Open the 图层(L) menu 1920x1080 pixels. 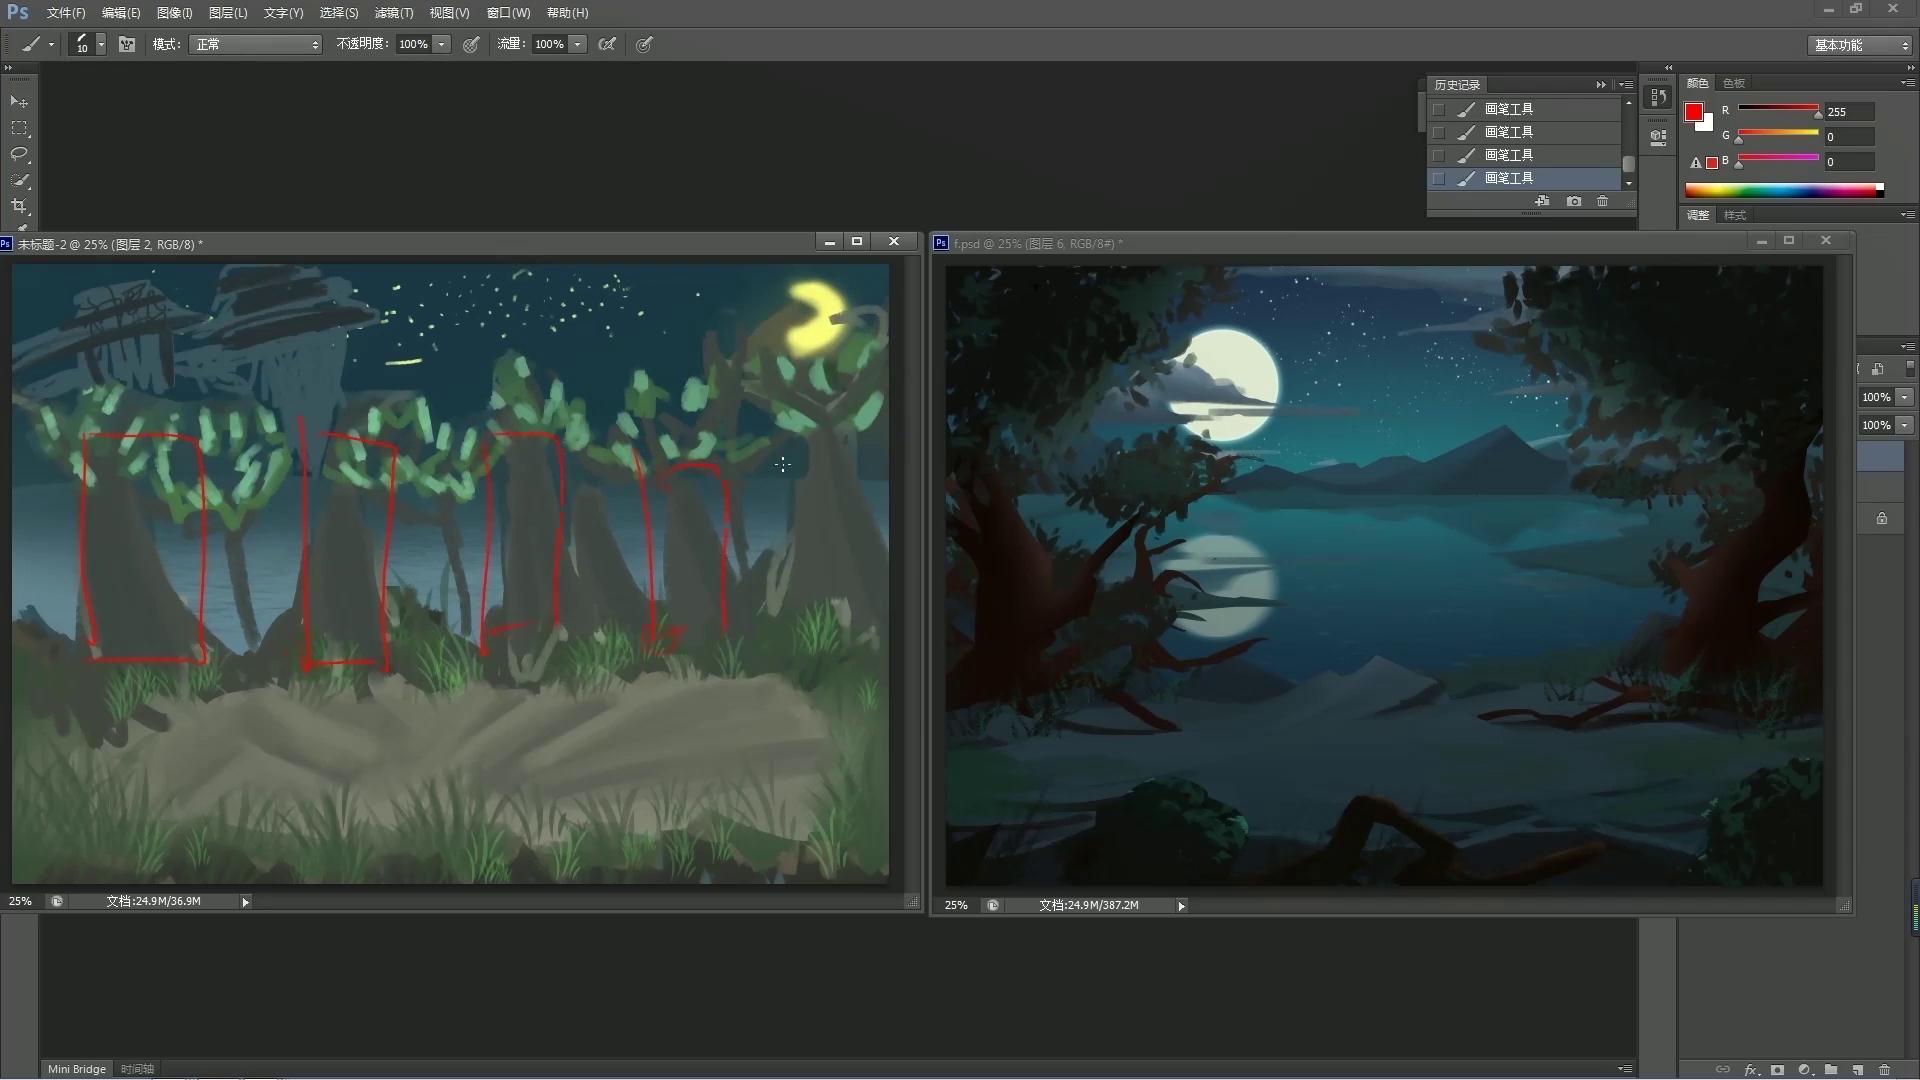coord(227,13)
